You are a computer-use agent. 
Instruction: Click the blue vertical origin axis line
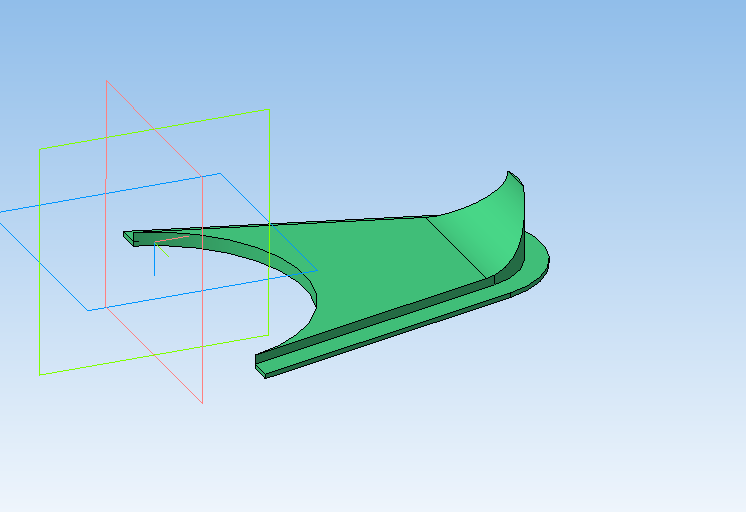click(x=154, y=259)
